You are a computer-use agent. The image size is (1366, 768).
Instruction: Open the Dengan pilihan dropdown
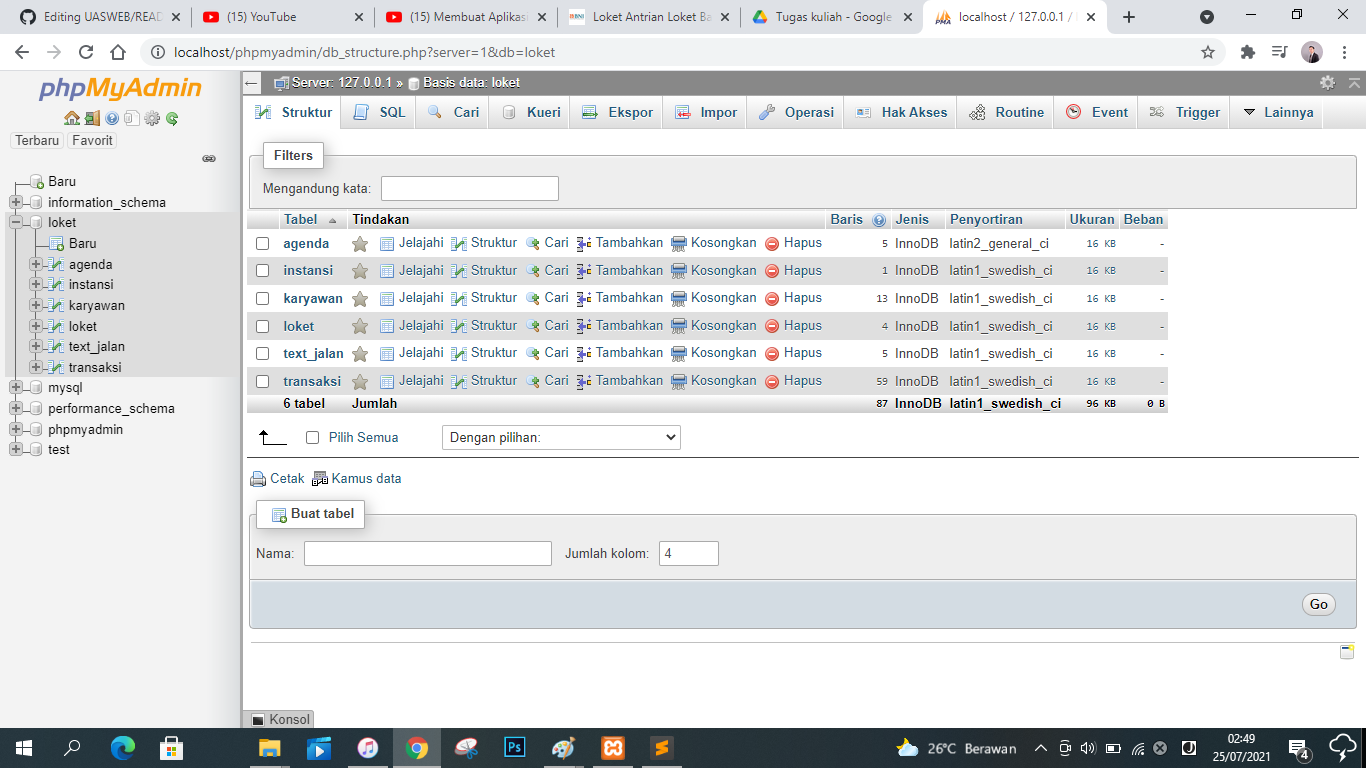pos(561,437)
